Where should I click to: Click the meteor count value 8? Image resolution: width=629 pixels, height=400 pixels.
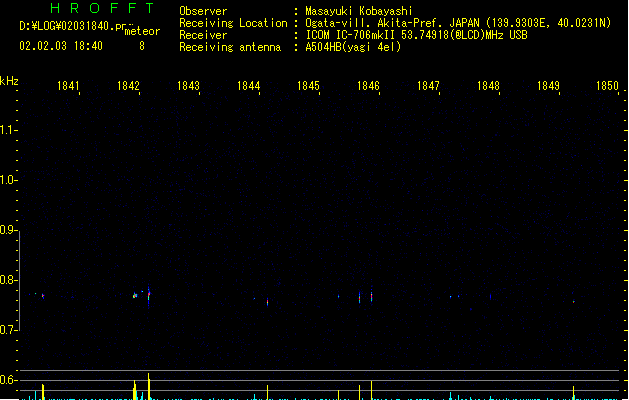click(x=142, y=46)
